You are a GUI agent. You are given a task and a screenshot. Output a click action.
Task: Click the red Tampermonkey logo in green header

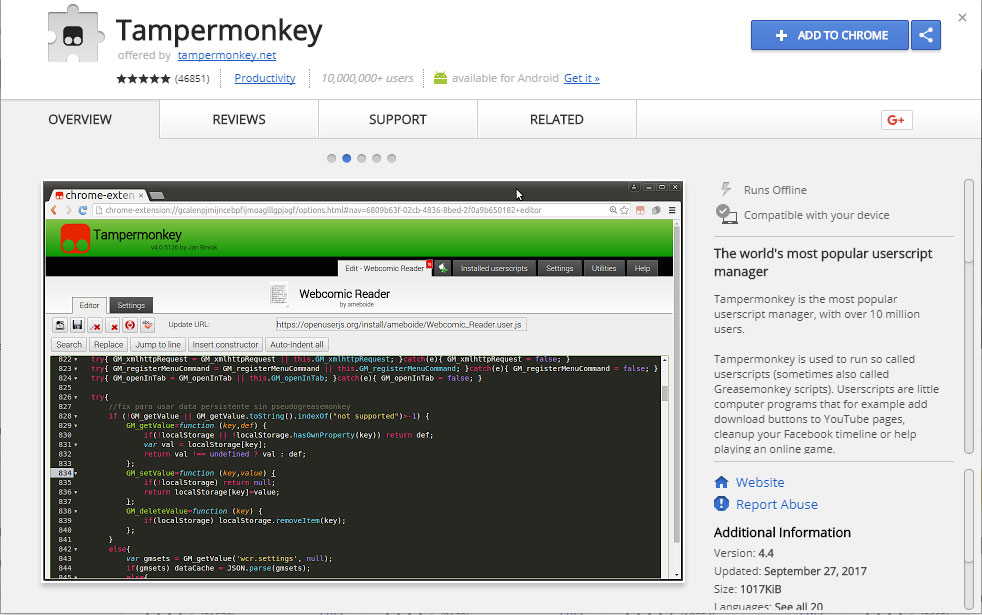(x=75, y=238)
